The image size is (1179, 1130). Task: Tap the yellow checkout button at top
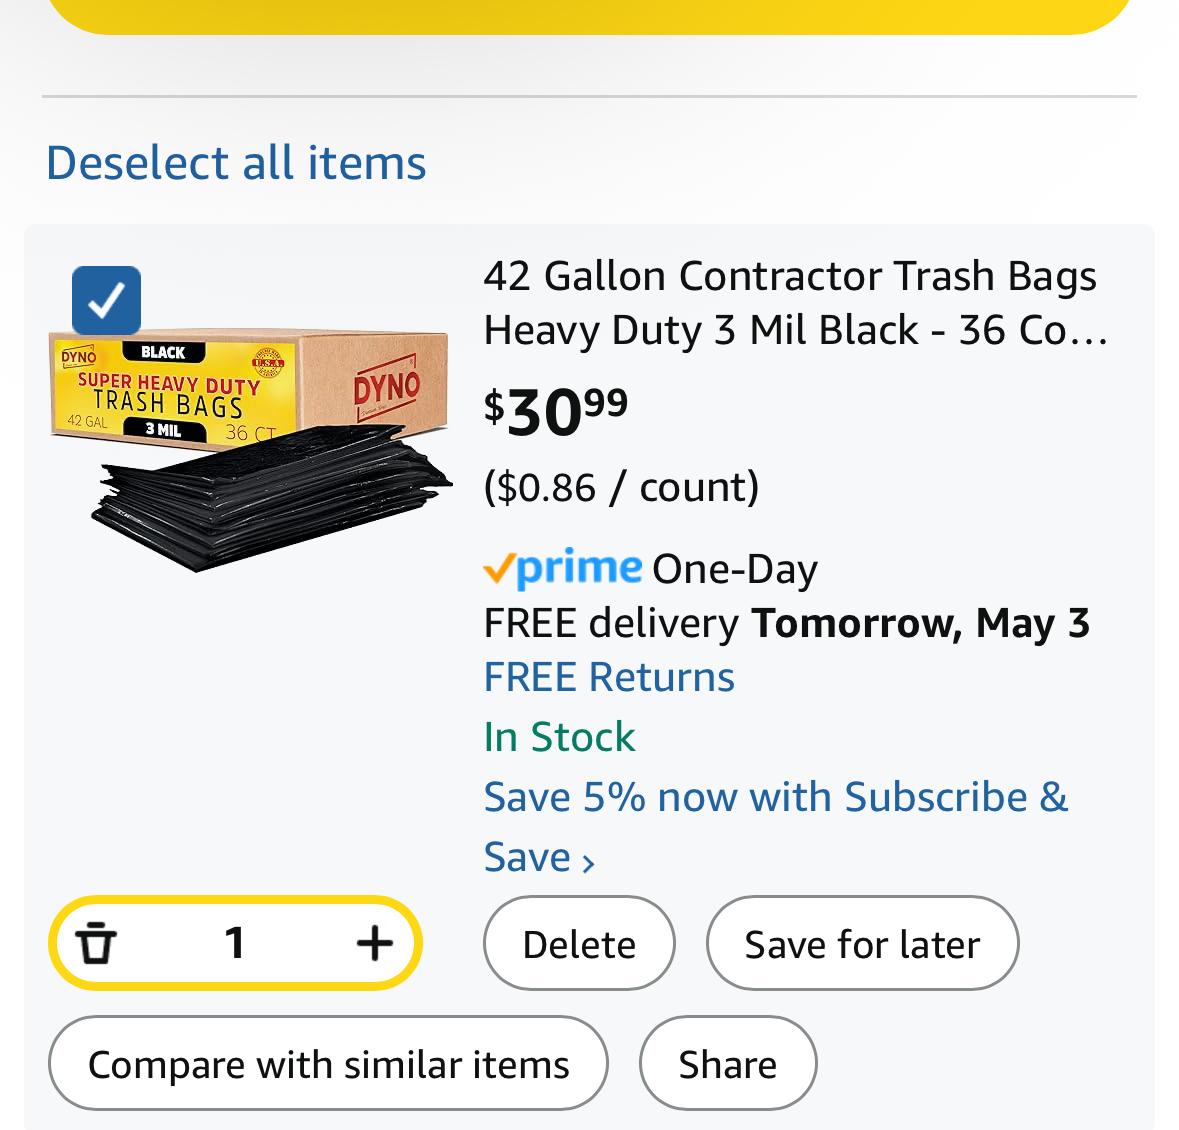[590, 14]
